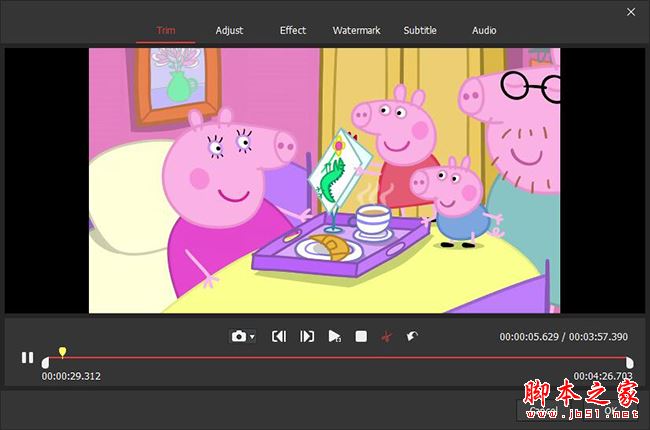Viewport: 650px width, 430px height.
Task: Click the 00:00:29.312 start time label
Action: tap(71, 377)
